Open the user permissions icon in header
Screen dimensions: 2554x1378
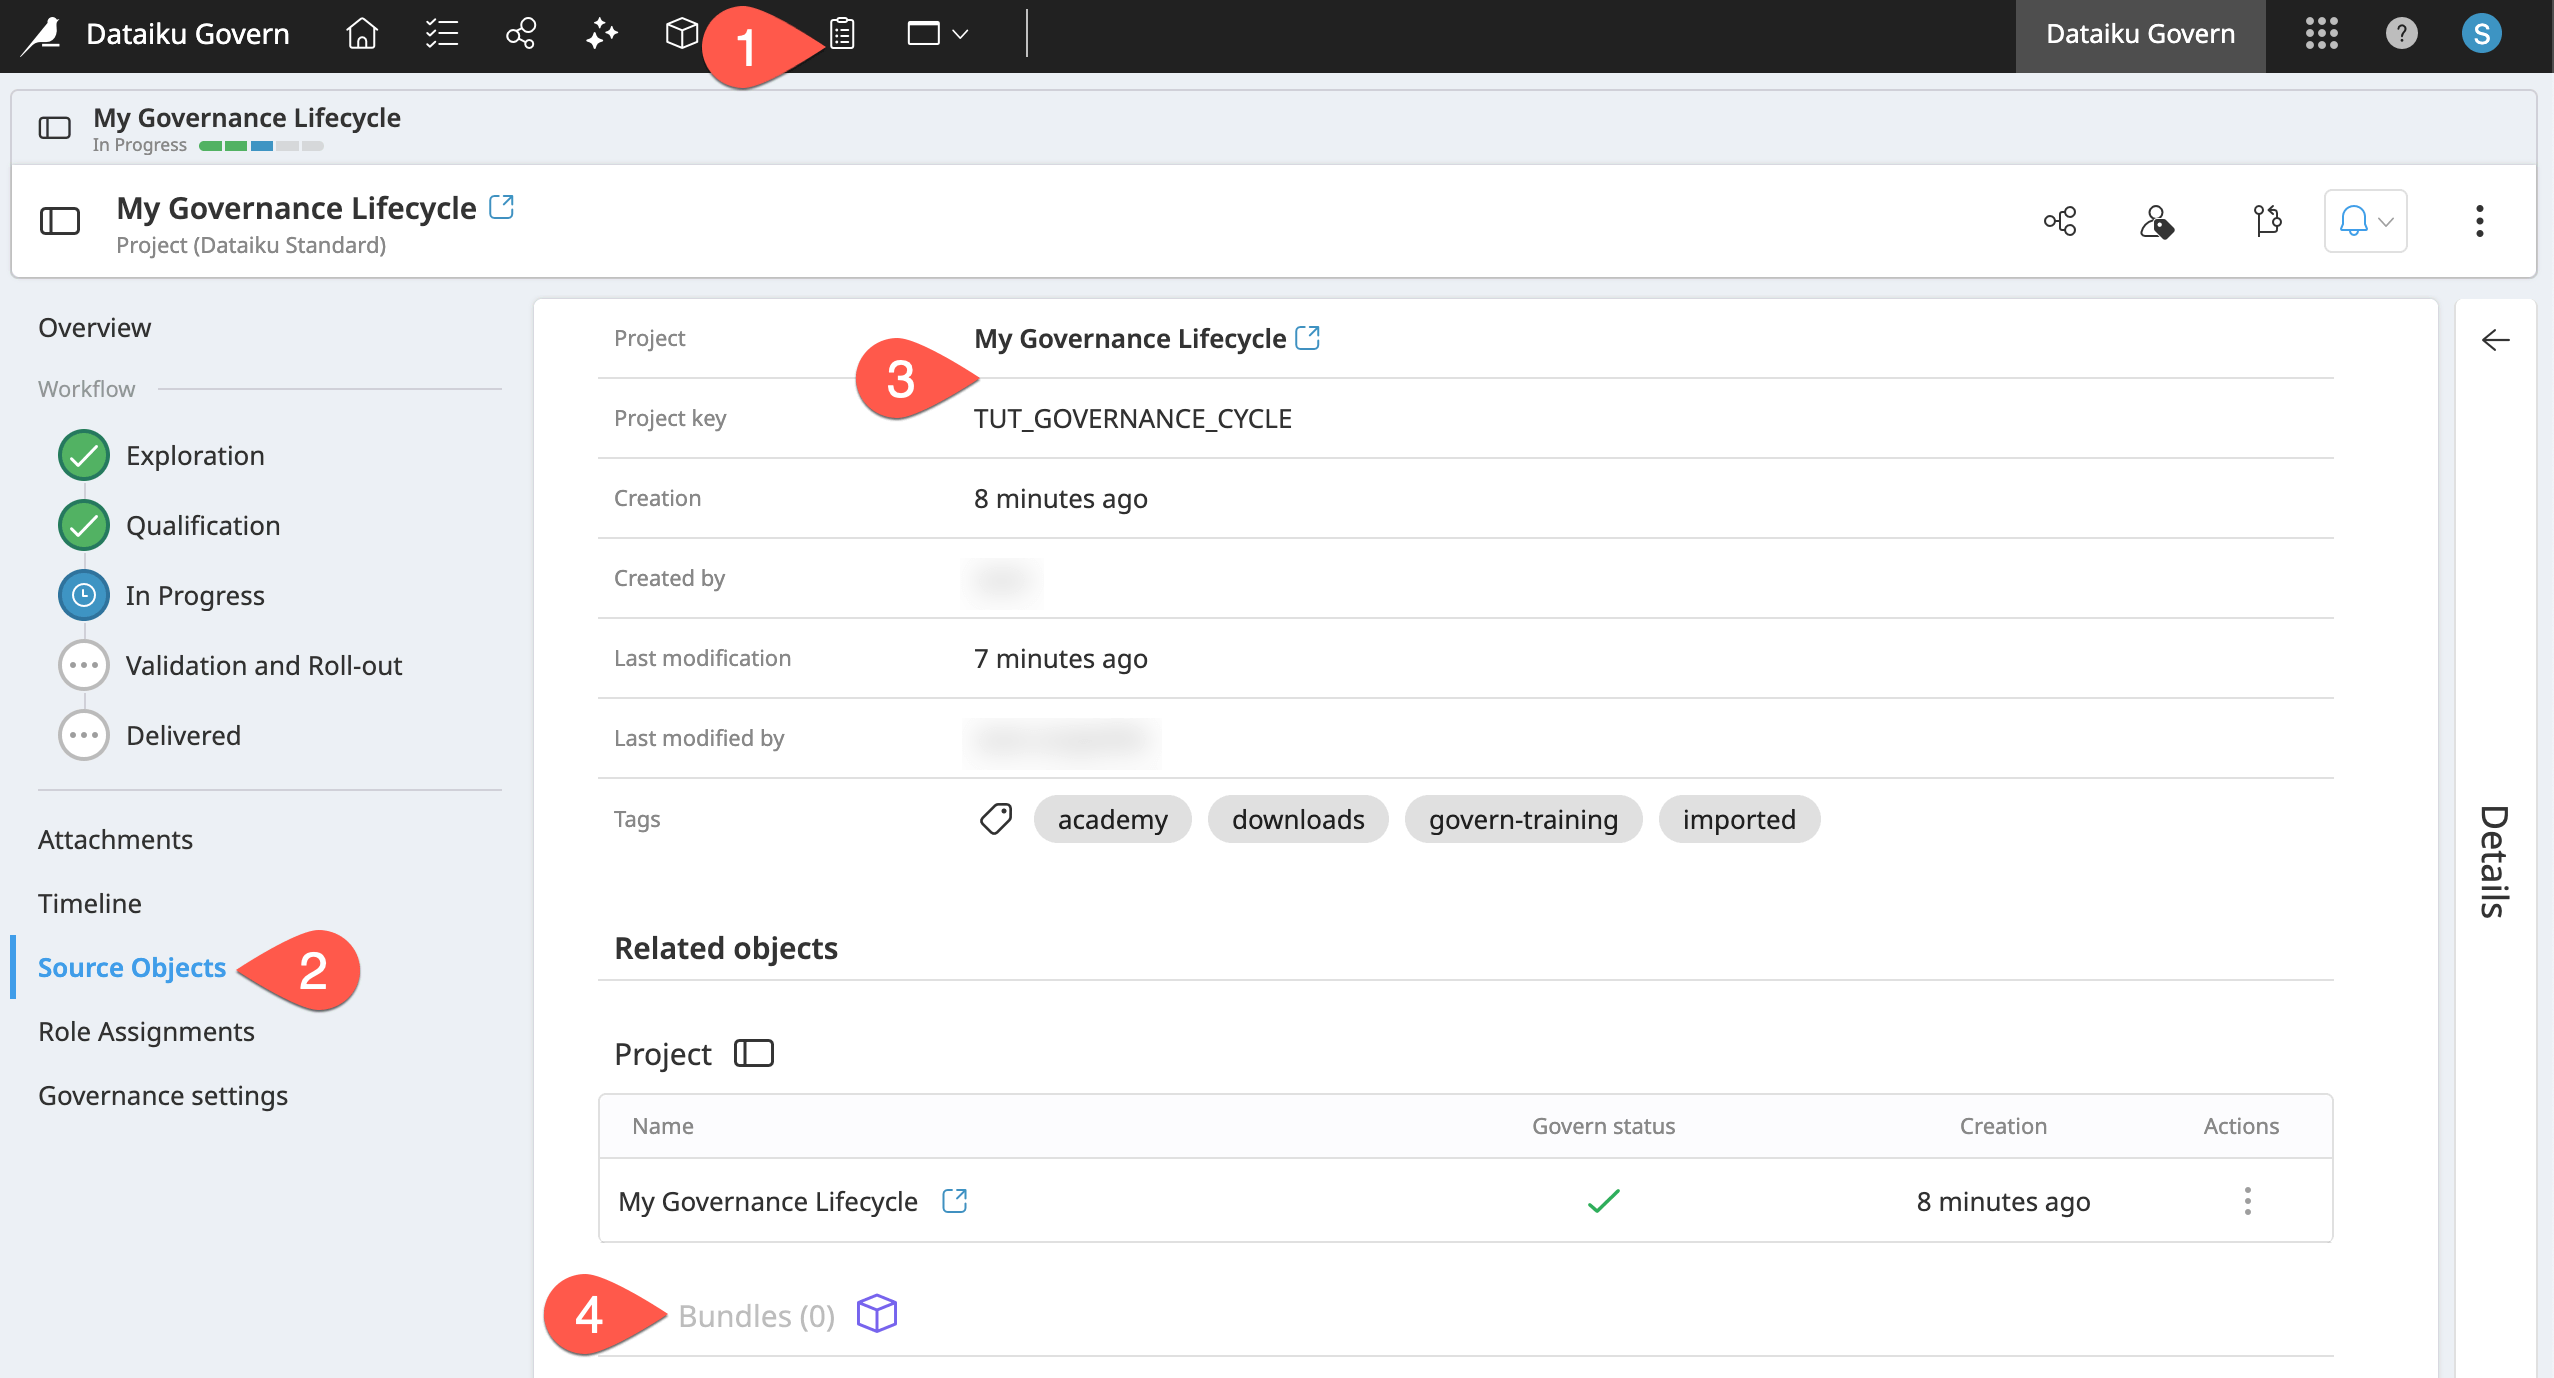(2156, 221)
